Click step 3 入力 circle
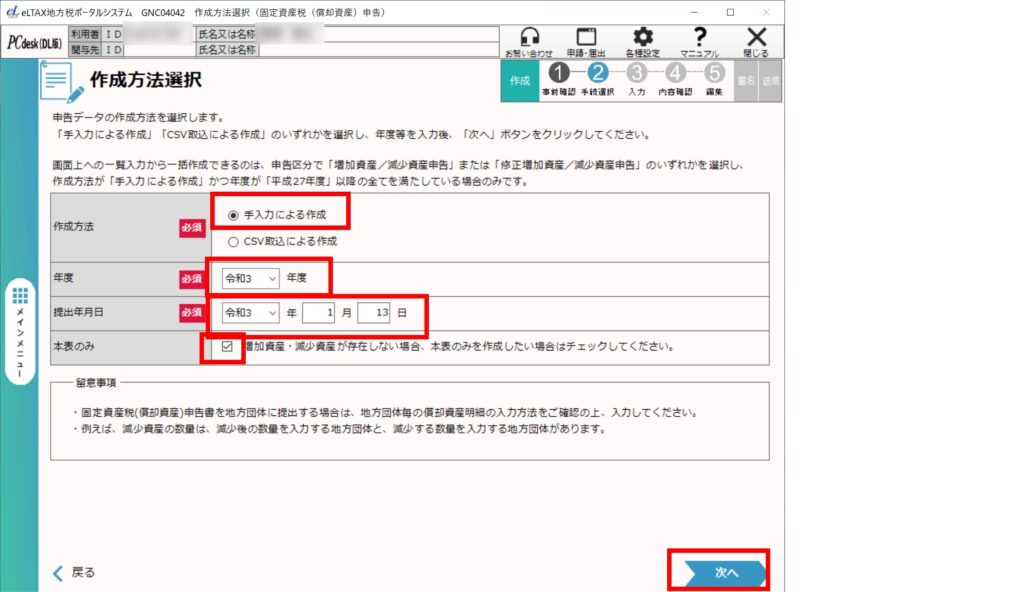The image size is (1024, 592). coord(636,73)
